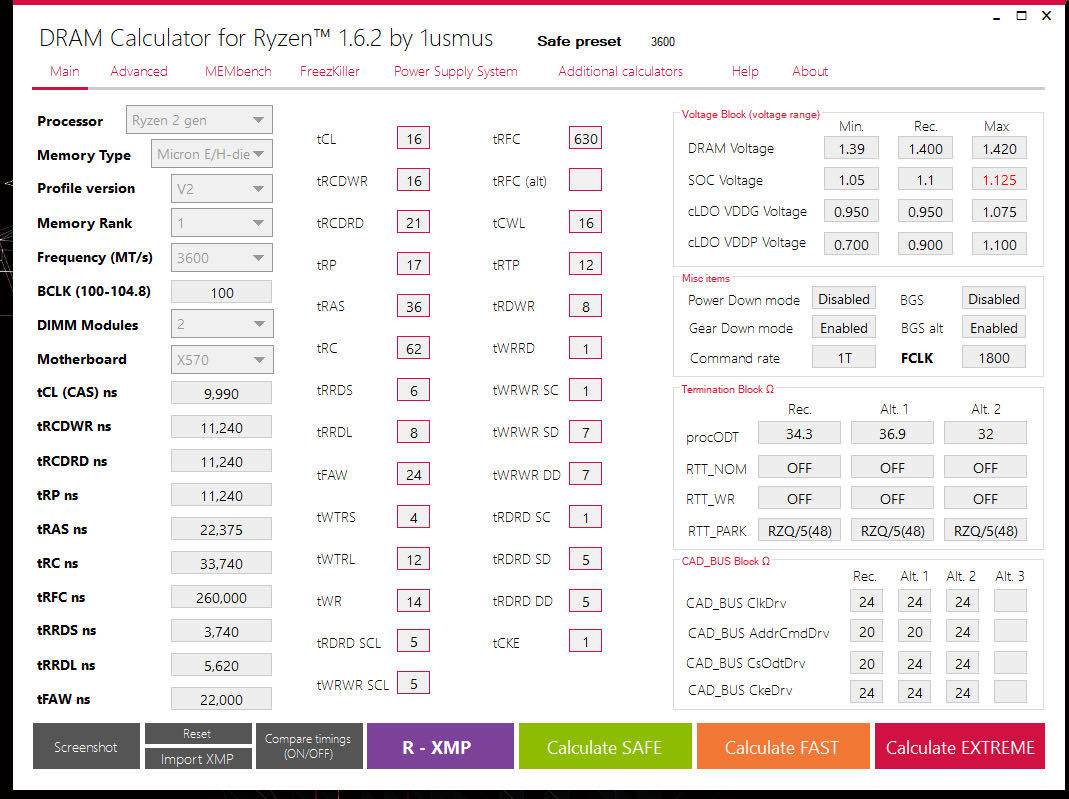Click the DRAM Voltage Rec. value
Screen dimensions: 1069x799
(925, 149)
